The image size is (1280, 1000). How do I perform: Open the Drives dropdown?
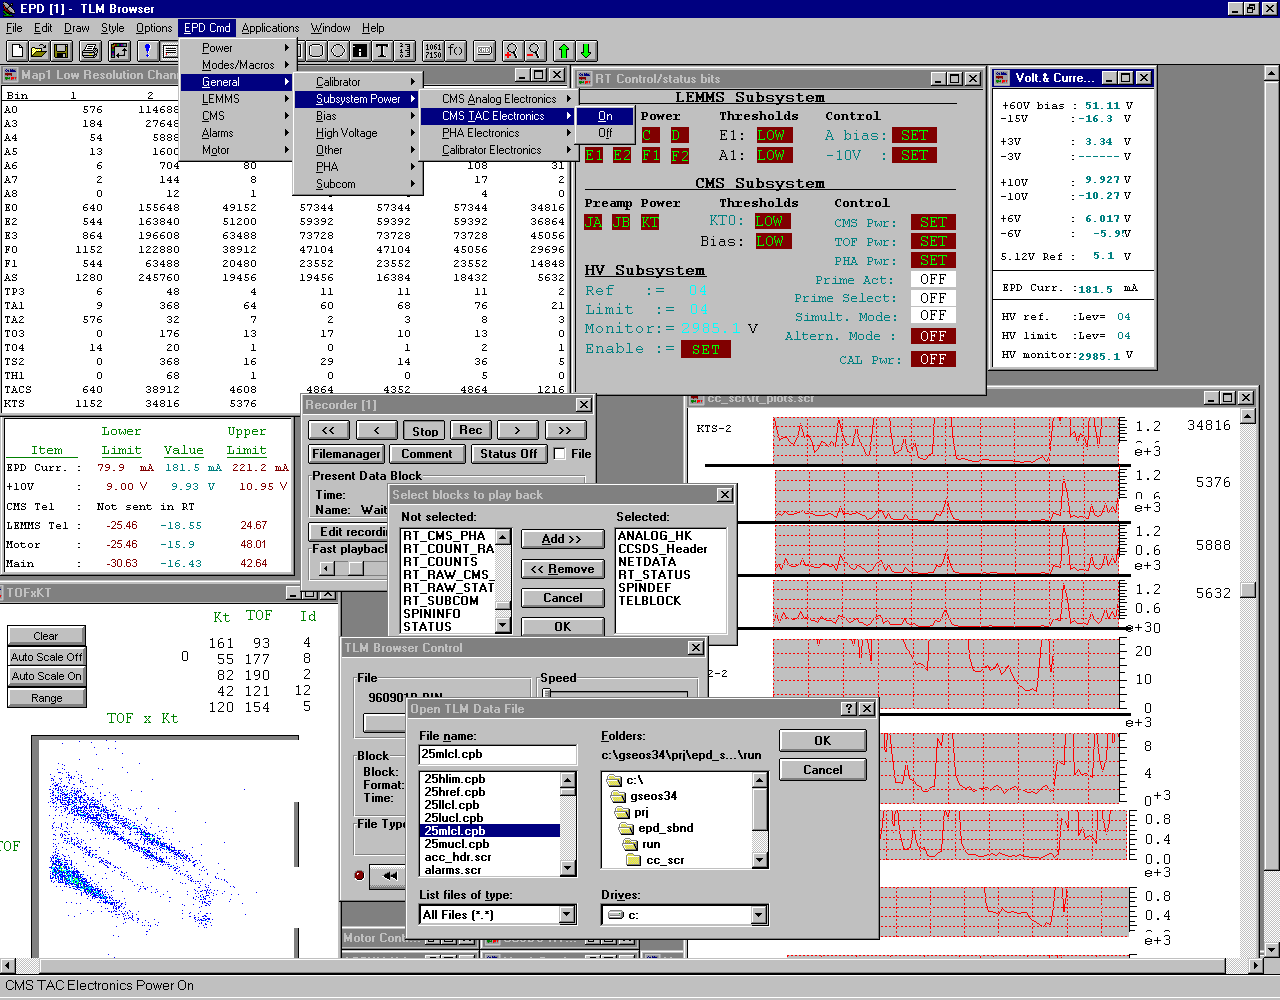[758, 915]
